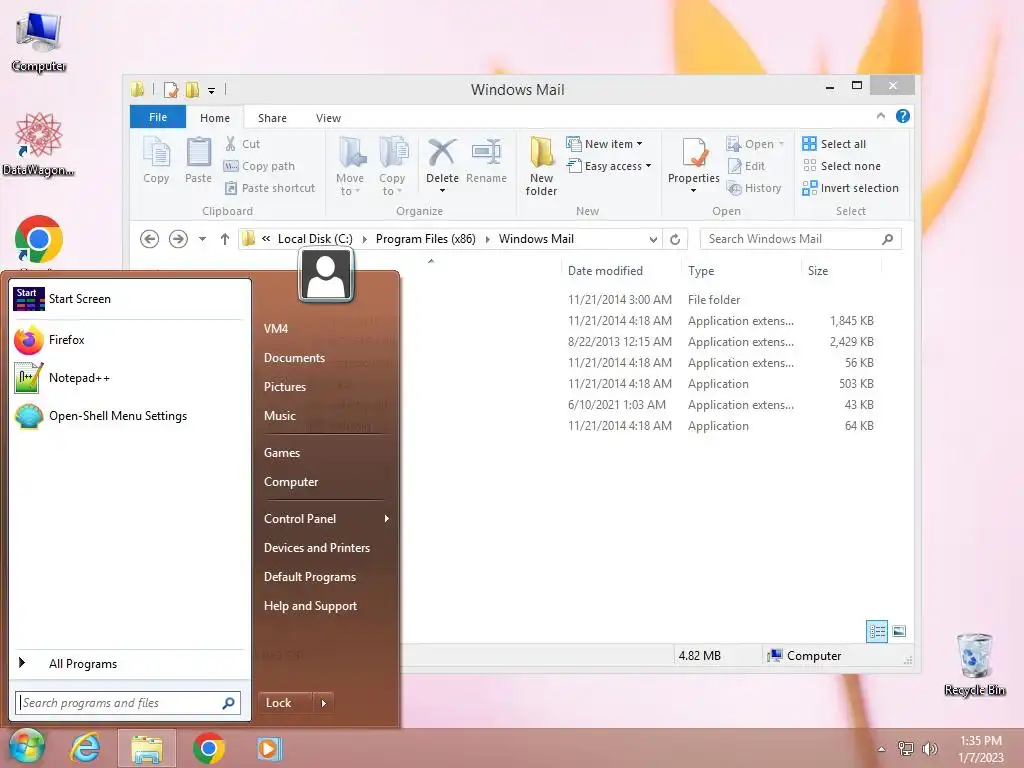Click the Delete X icon

pyautogui.click(x=442, y=152)
